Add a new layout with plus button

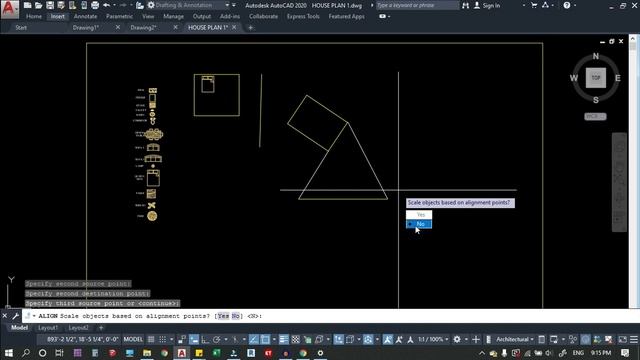(x=101, y=328)
